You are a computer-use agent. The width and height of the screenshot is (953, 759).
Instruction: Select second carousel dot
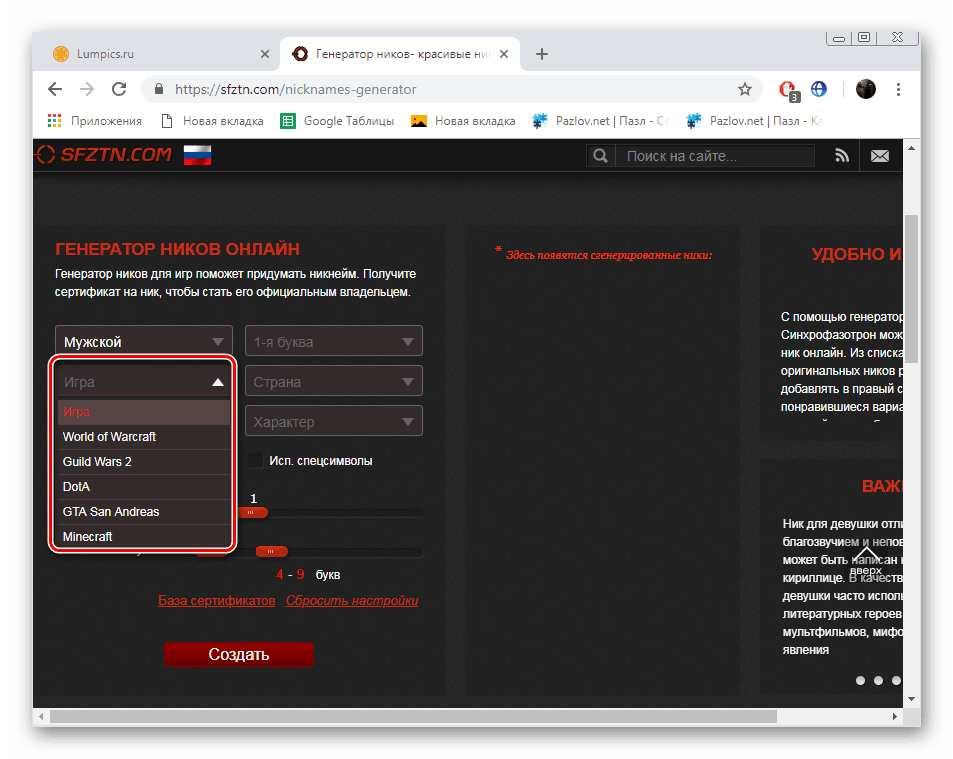tap(878, 680)
